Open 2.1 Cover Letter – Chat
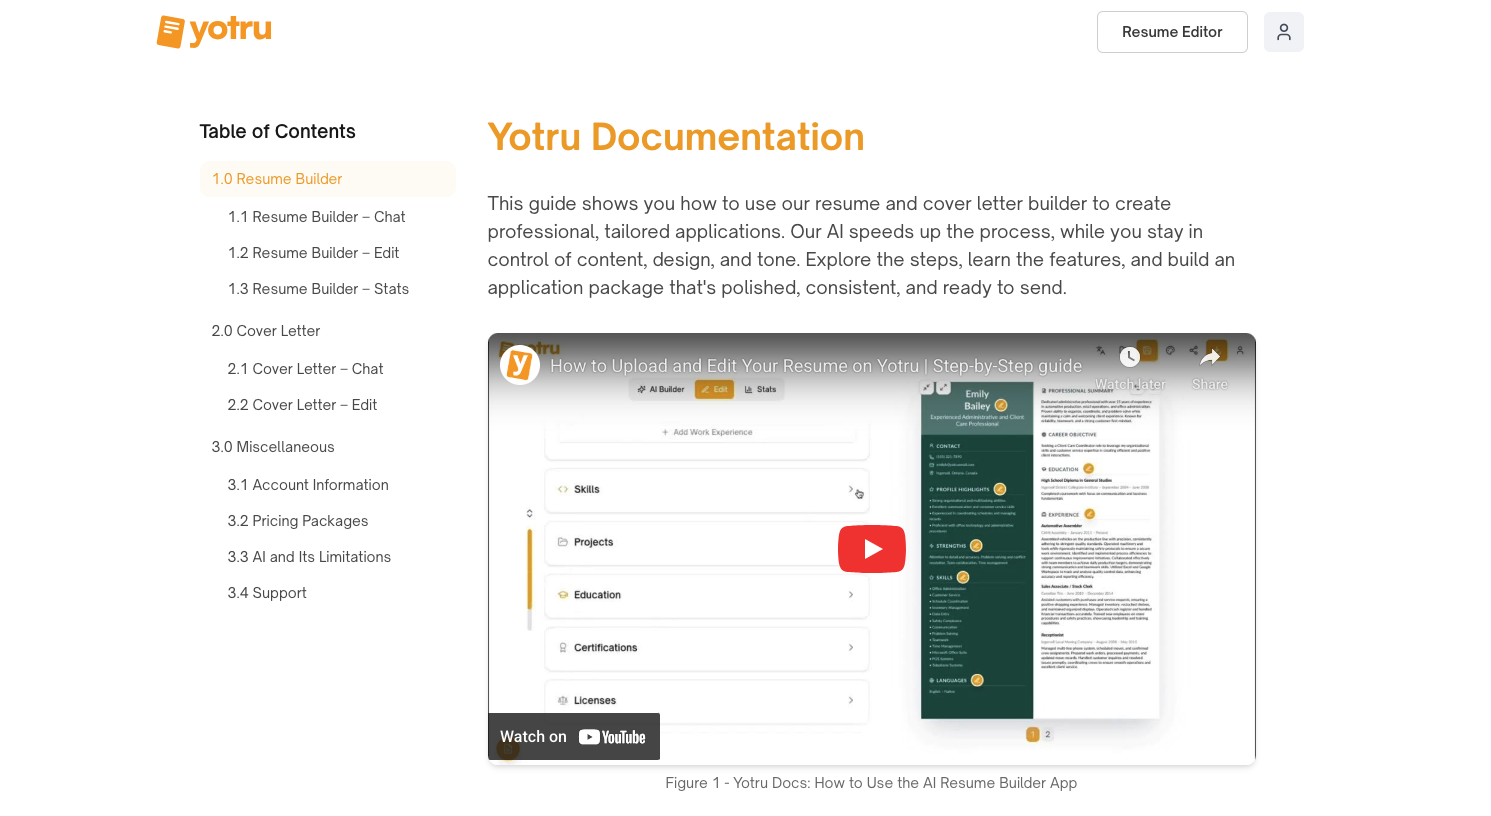The image size is (1491, 816). pyautogui.click(x=305, y=369)
